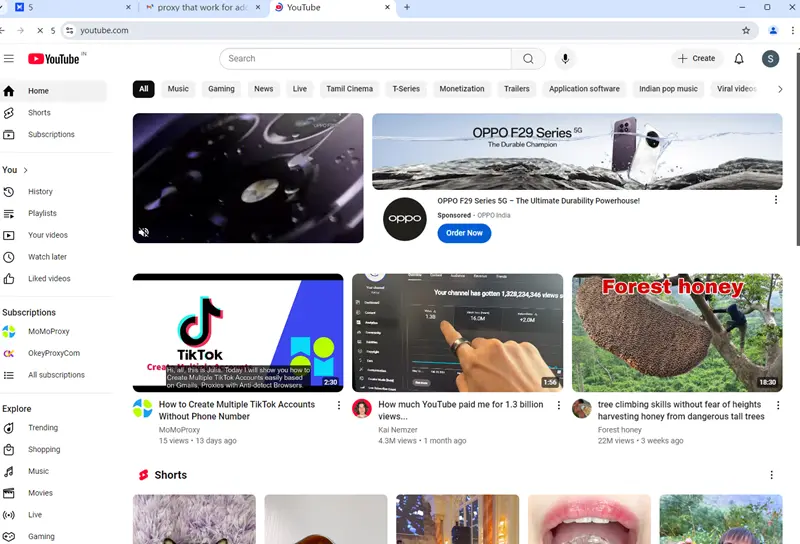Open the Shorts shelf options menu

771,475
